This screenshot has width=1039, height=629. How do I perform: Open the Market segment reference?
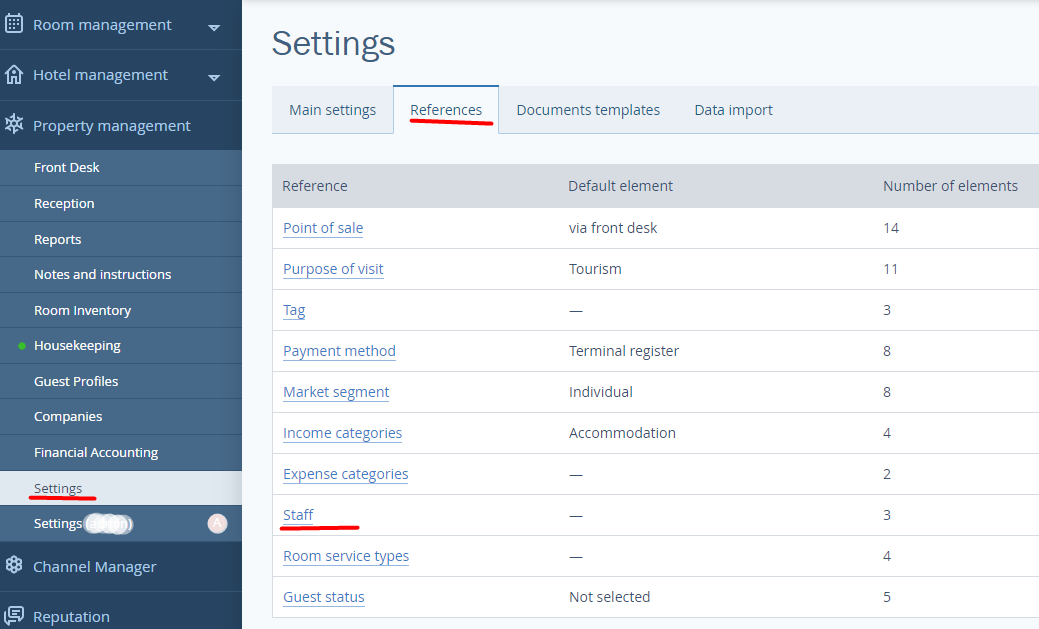(x=336, y=392)
